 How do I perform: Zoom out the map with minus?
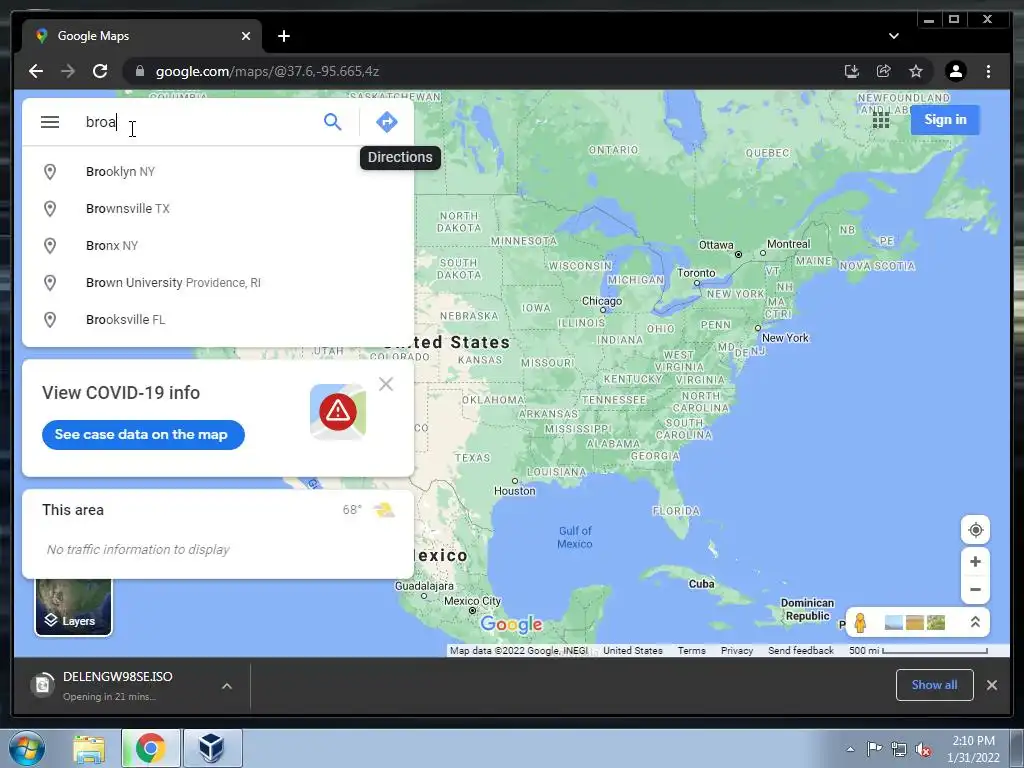click(x=975, y=590)
